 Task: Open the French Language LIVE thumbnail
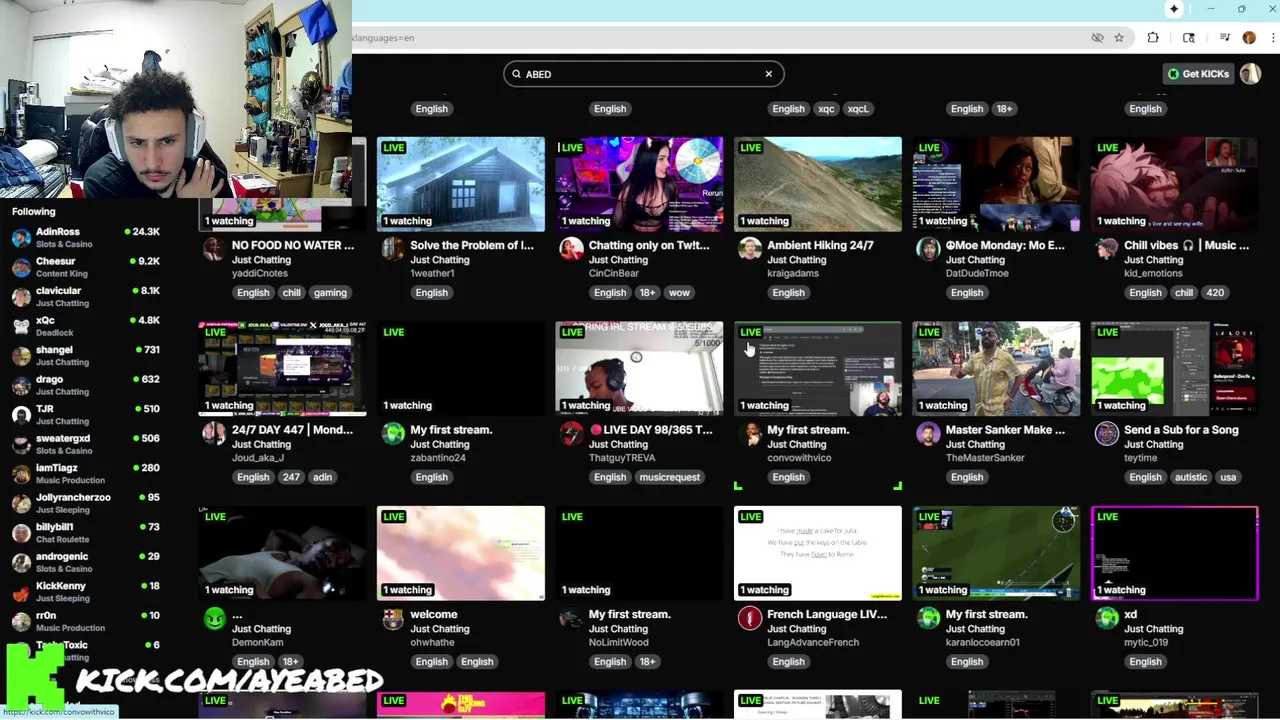point(818,553)
